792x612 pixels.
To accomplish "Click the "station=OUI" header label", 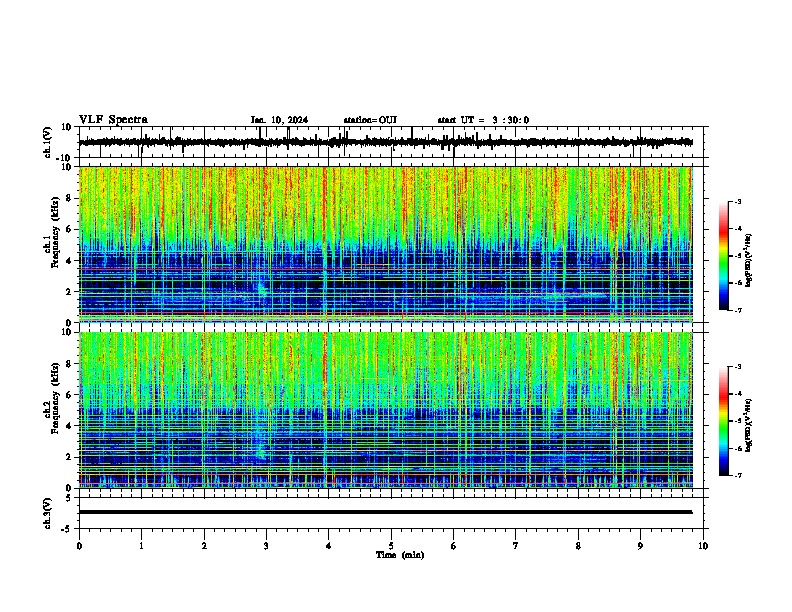I will click(370, 120).
